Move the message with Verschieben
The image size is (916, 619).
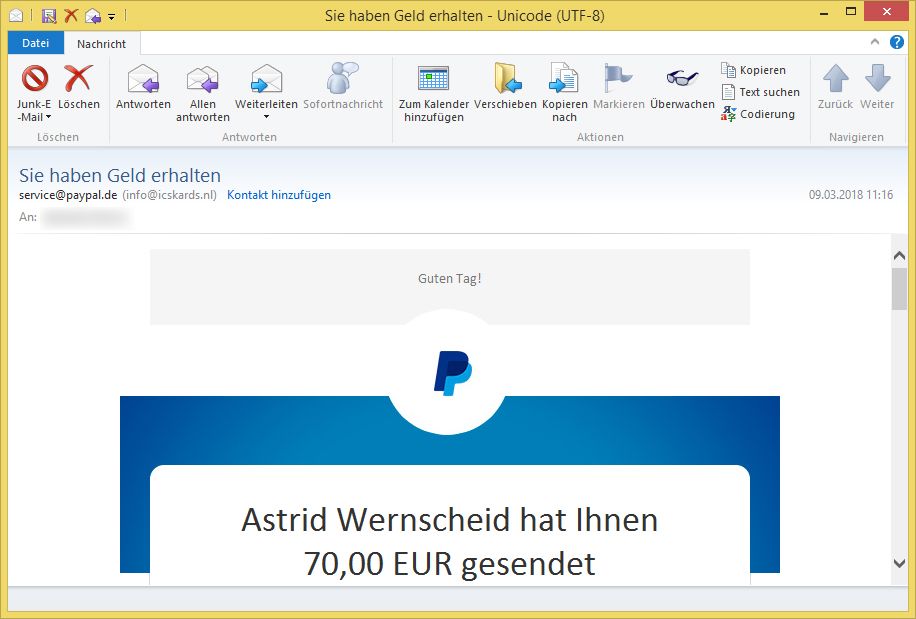tap(505, 88)
